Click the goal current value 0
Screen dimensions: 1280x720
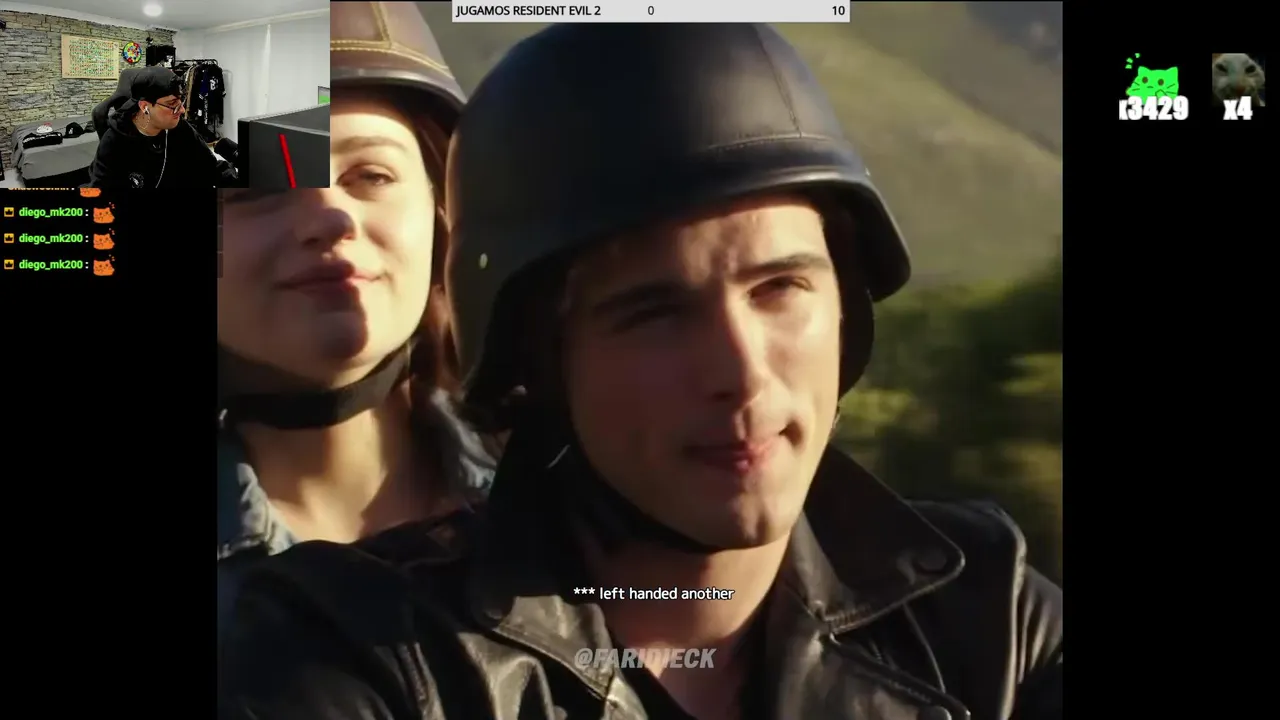650,11
